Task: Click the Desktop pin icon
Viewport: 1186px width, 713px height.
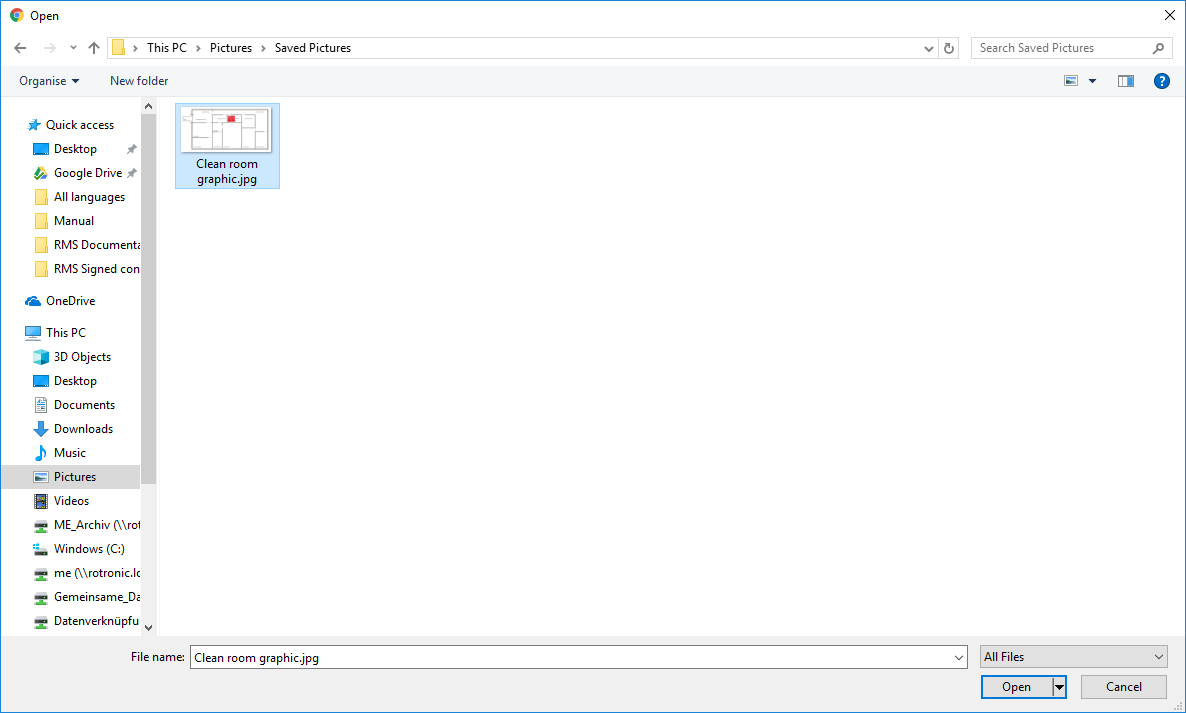Action: coord(132,149)
